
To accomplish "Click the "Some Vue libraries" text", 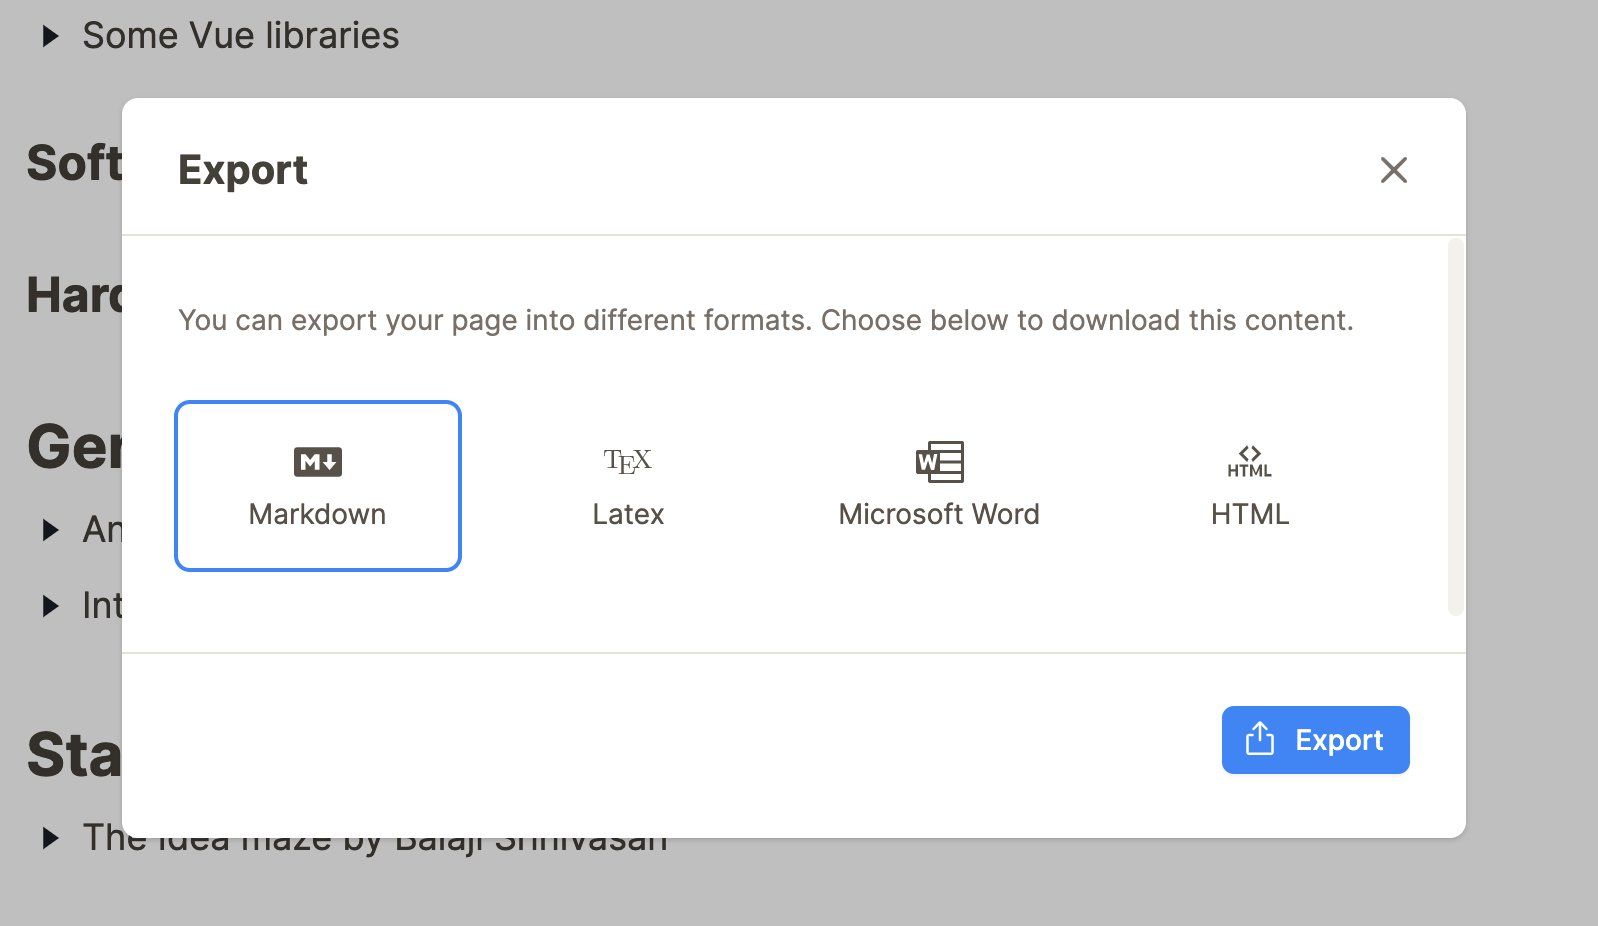I will [240, 36].
